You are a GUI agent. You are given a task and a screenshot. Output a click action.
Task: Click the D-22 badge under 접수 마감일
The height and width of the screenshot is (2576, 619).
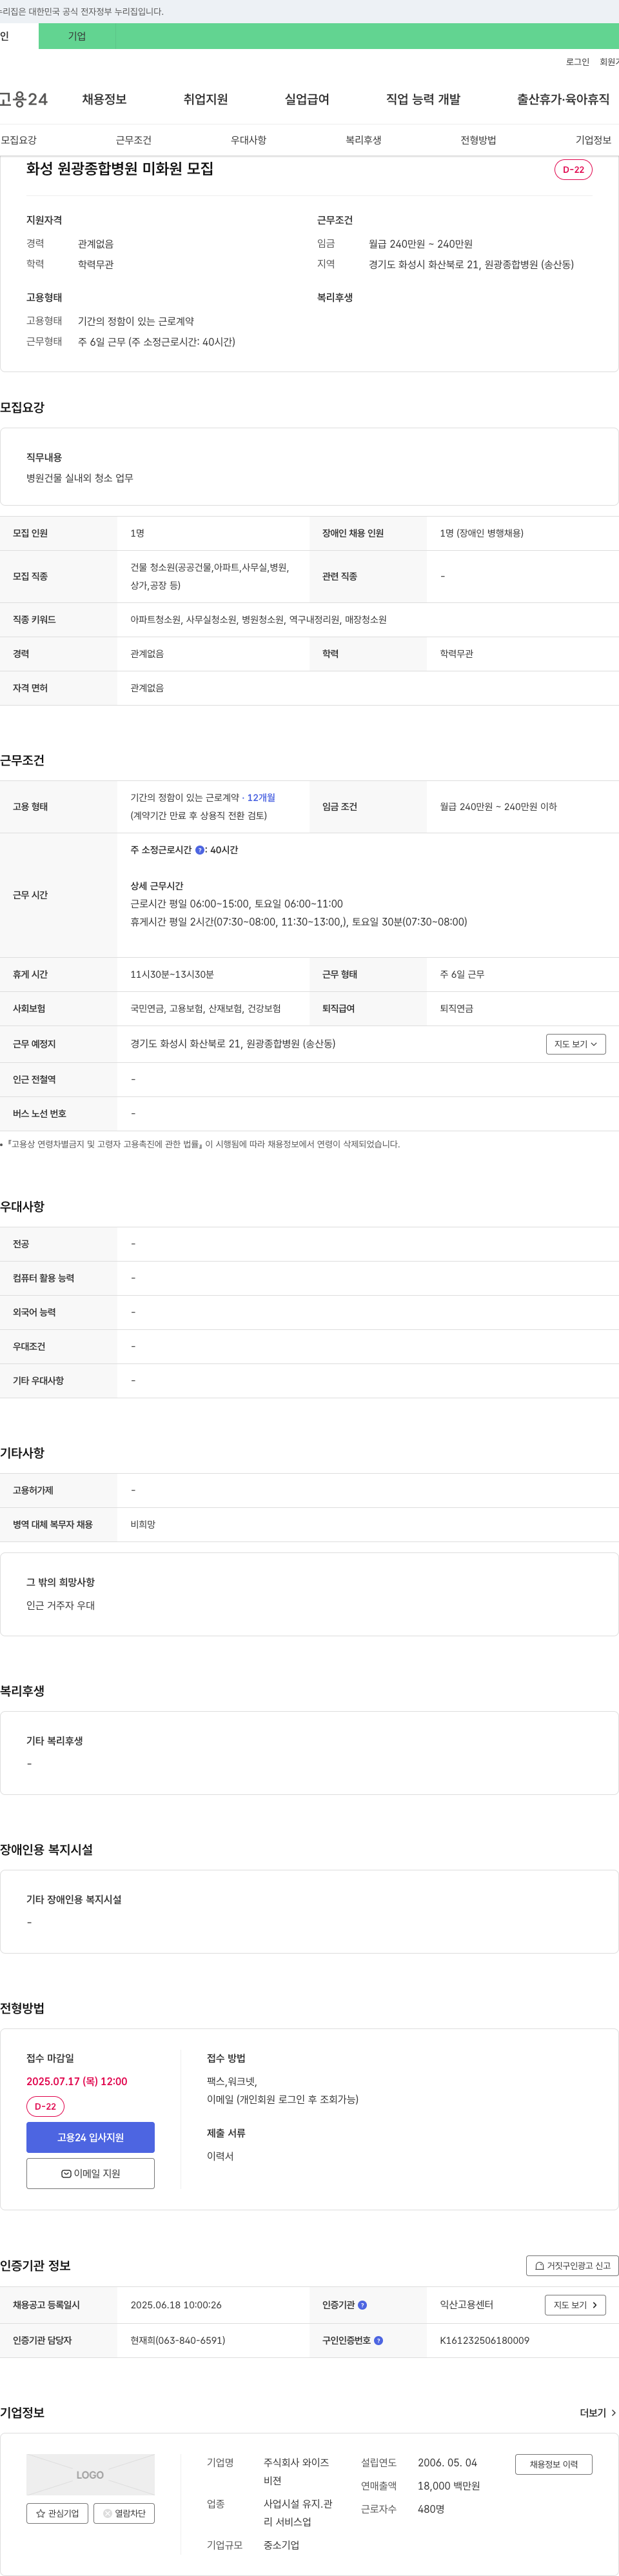click(x=45, y=2106)
